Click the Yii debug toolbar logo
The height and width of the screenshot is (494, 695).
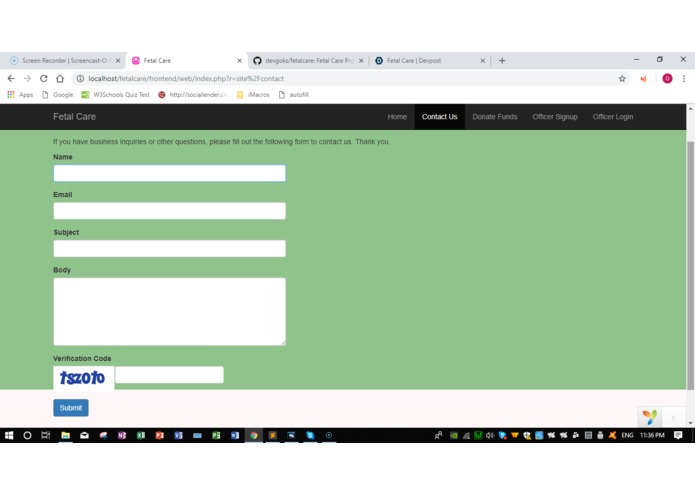[650, 417]
